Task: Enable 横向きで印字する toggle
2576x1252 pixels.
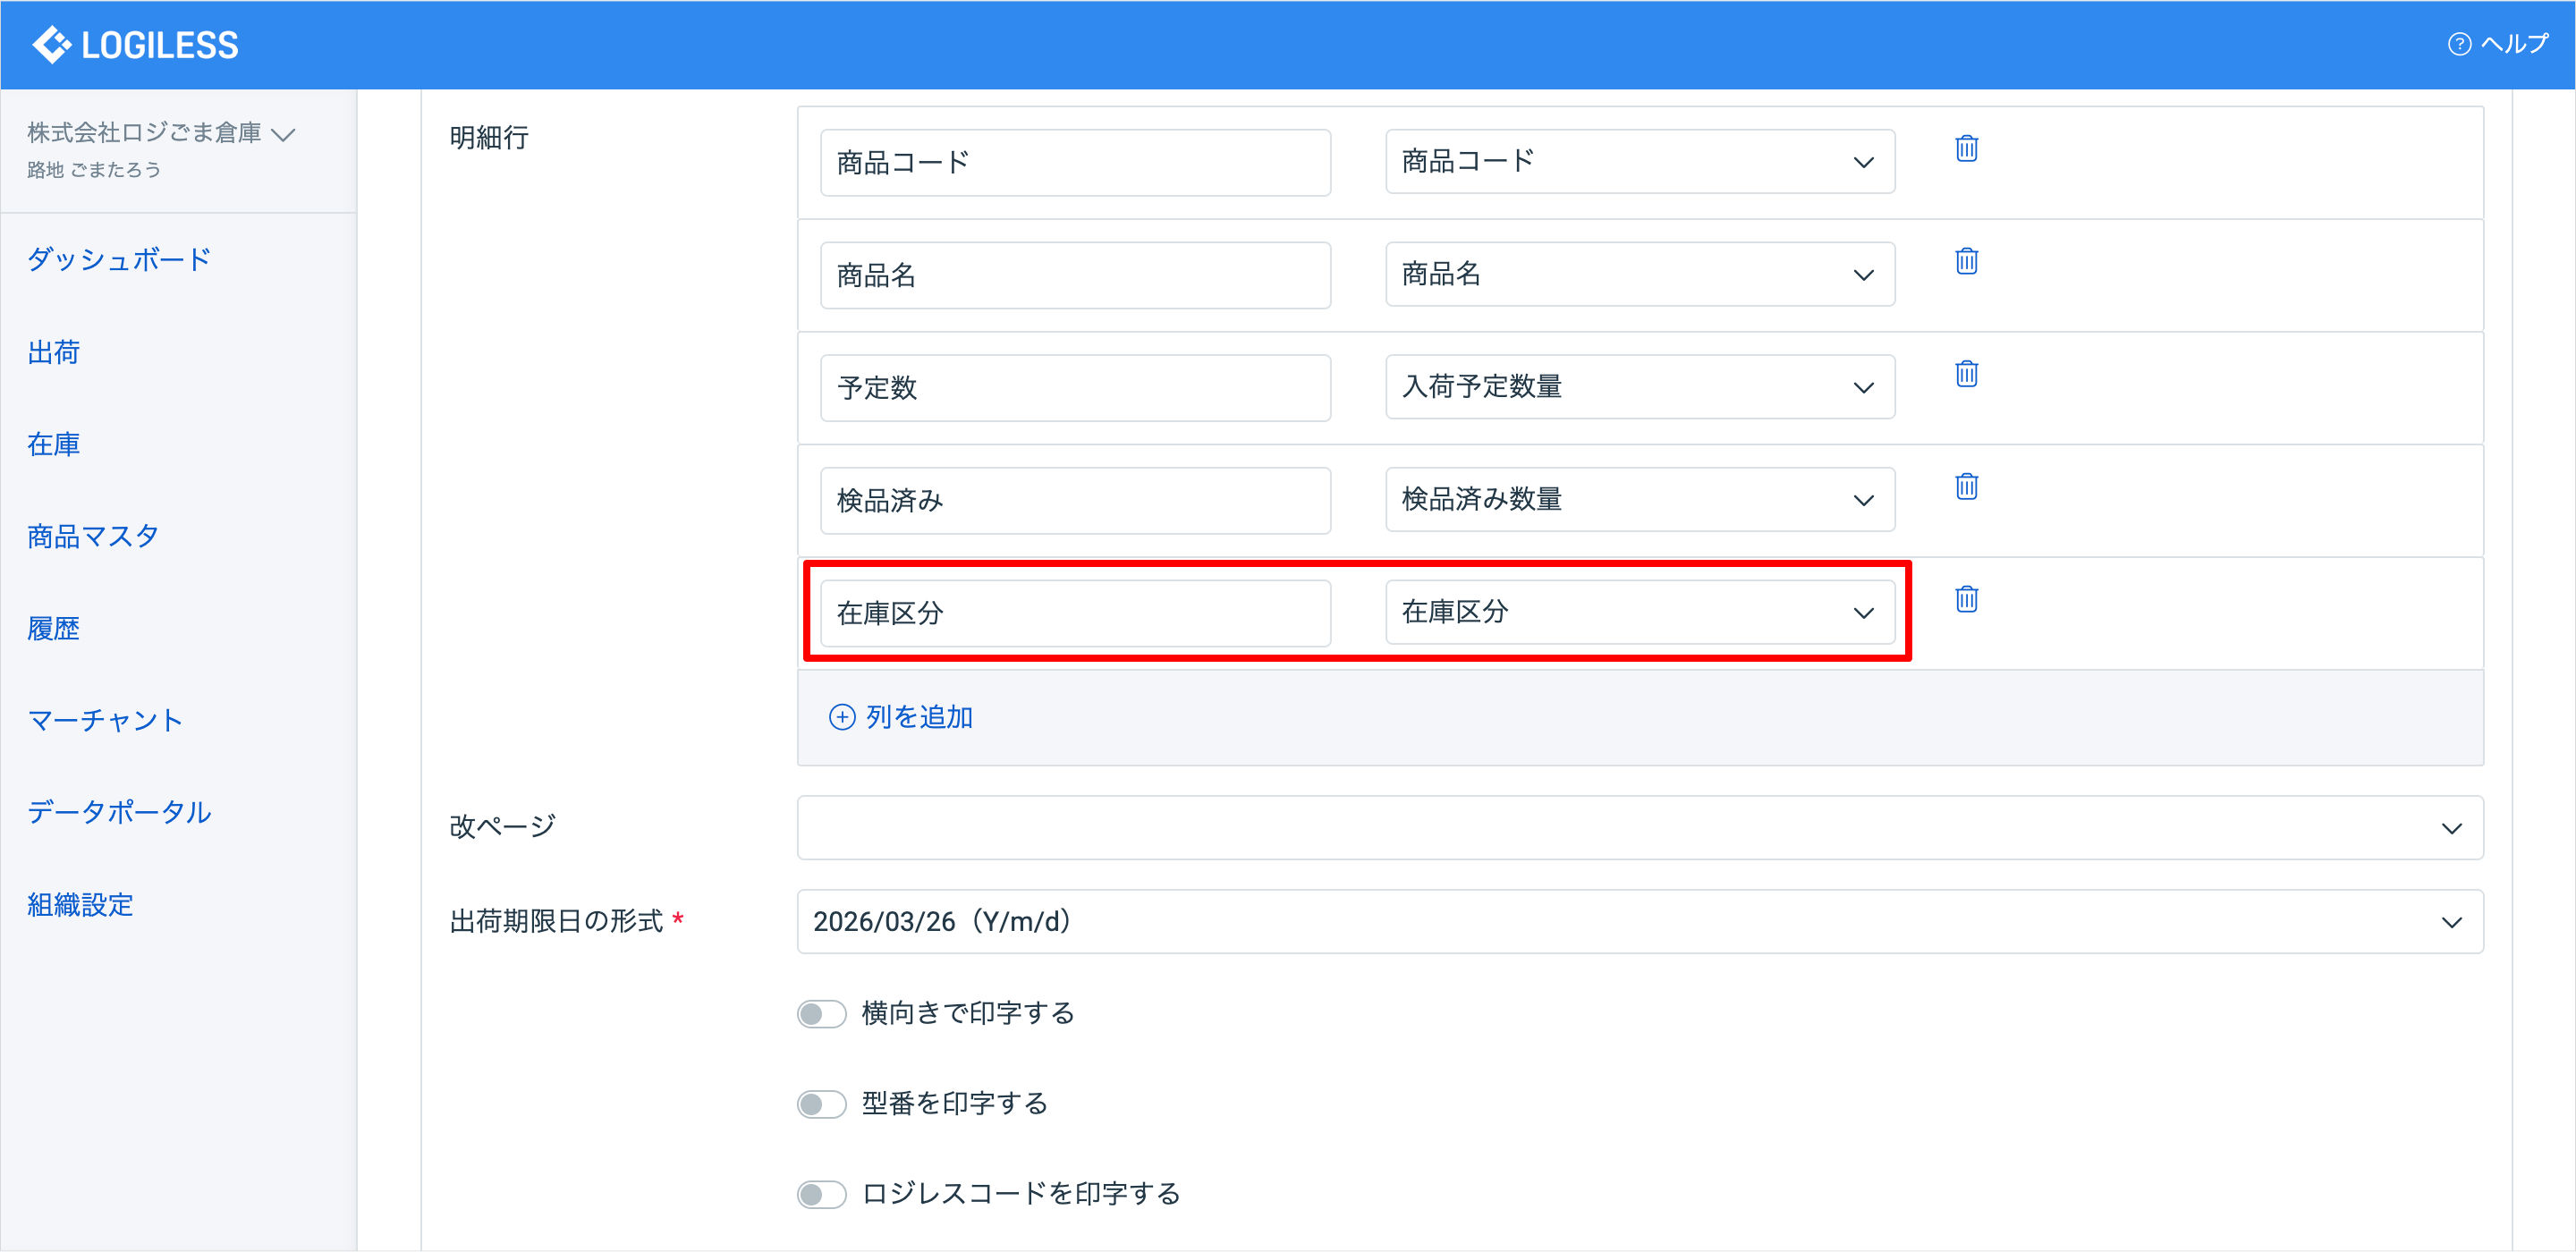Action: (x=822, y=1014)
